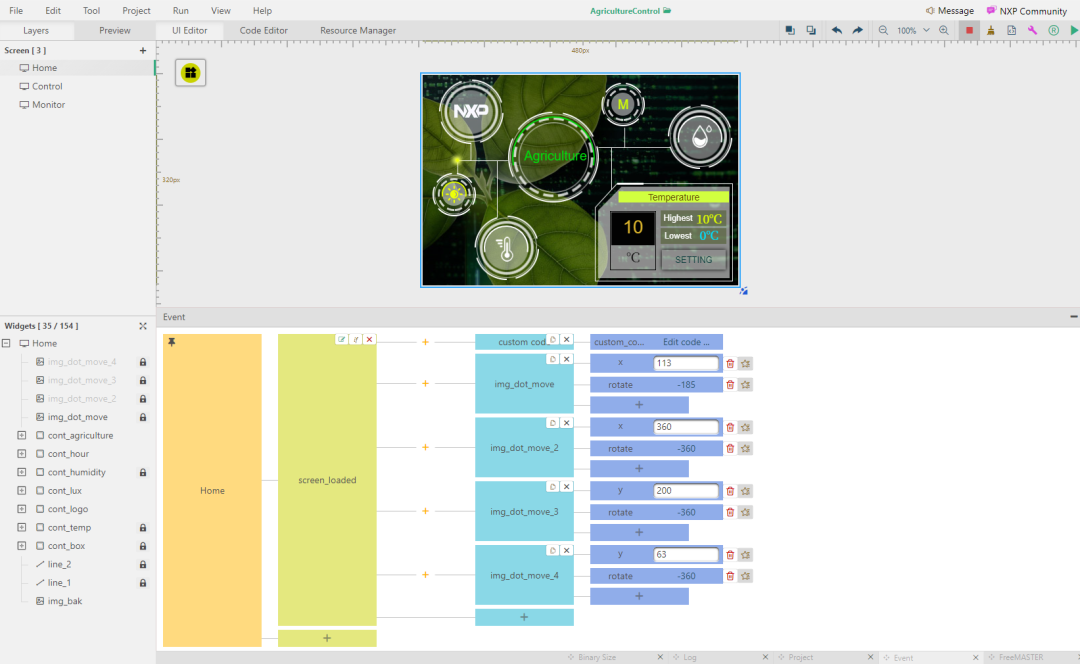Click Edit code button for custom code
This screenshot has height=664, width=1080.
point(686,342)
